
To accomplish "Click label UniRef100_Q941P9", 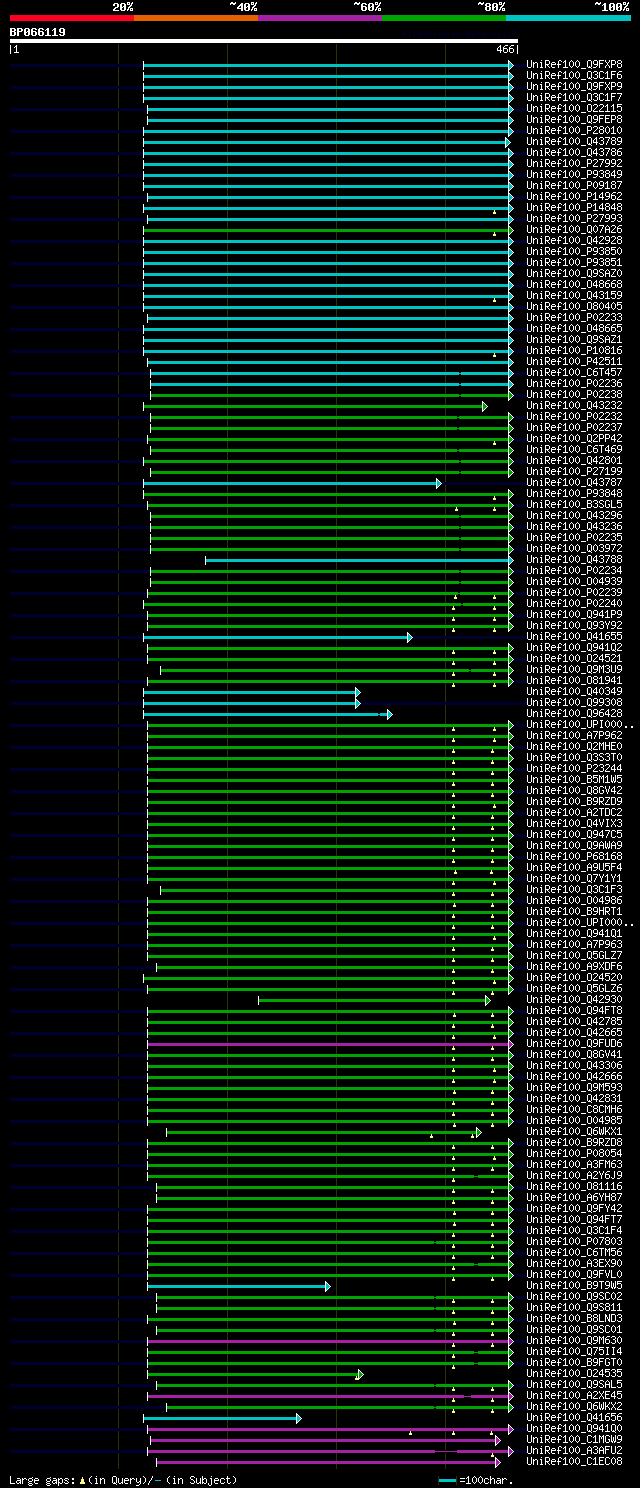I will tap(574, 615).
